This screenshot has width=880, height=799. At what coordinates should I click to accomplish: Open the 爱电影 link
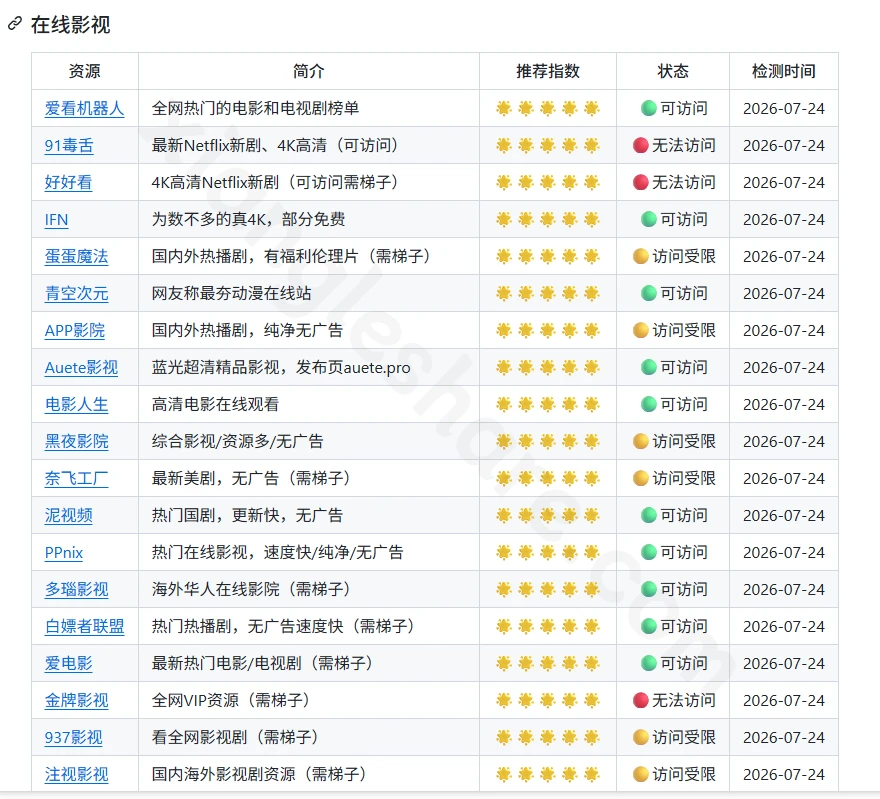coord(68,664)
